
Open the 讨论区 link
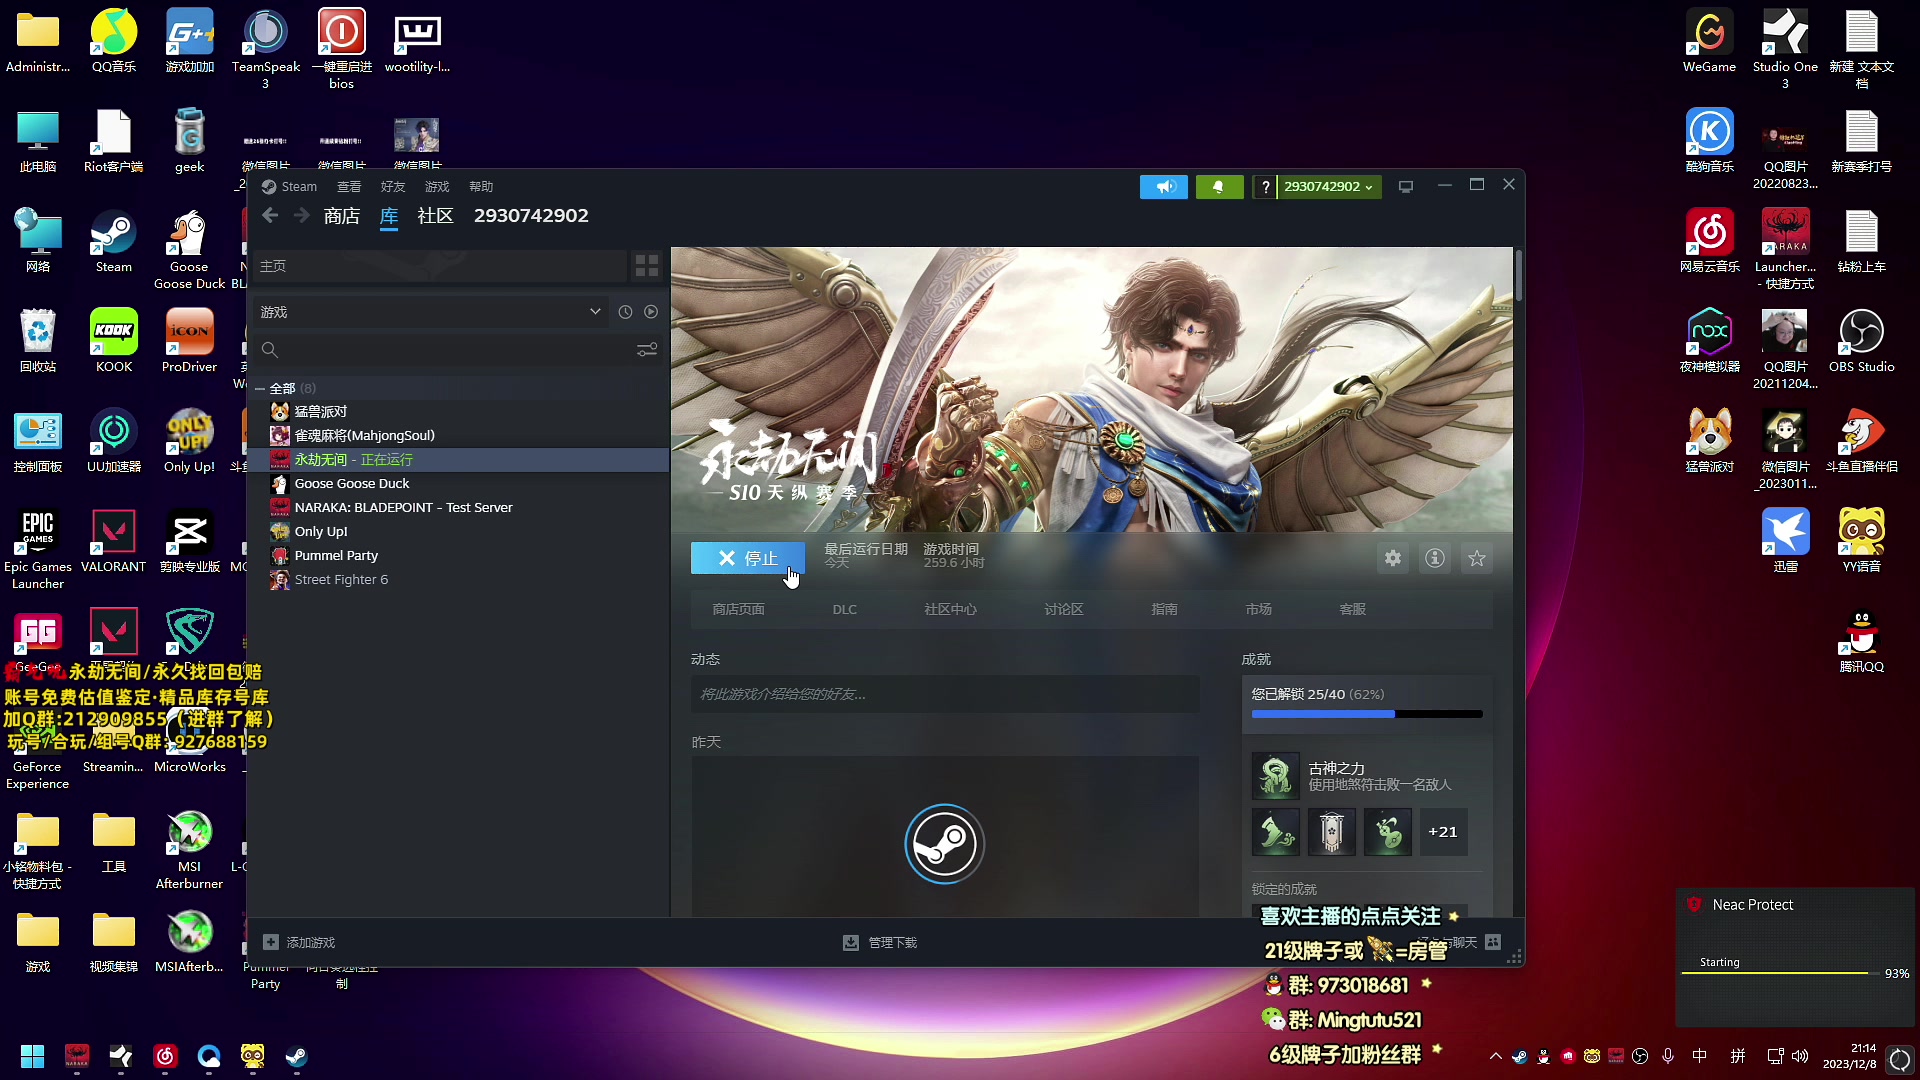pyautogui.click(x=1064, y=609)
